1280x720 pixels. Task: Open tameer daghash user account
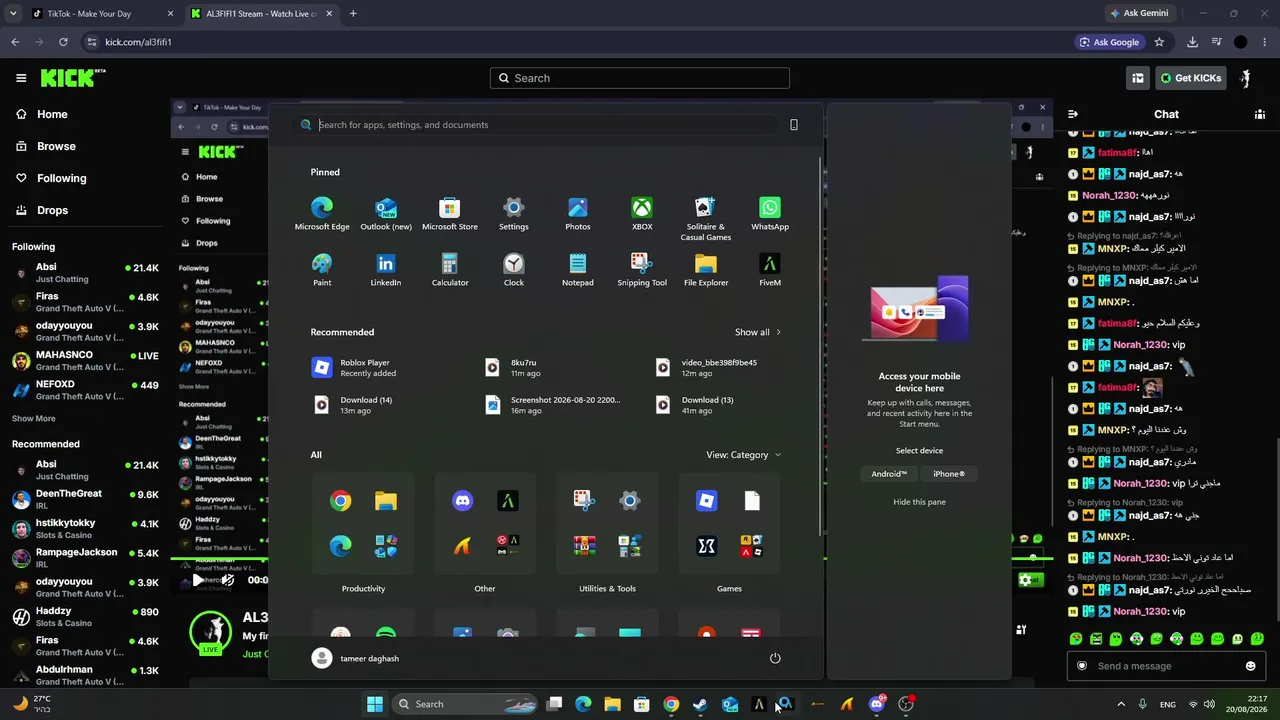pyautogui.click(x=355, y=658)
